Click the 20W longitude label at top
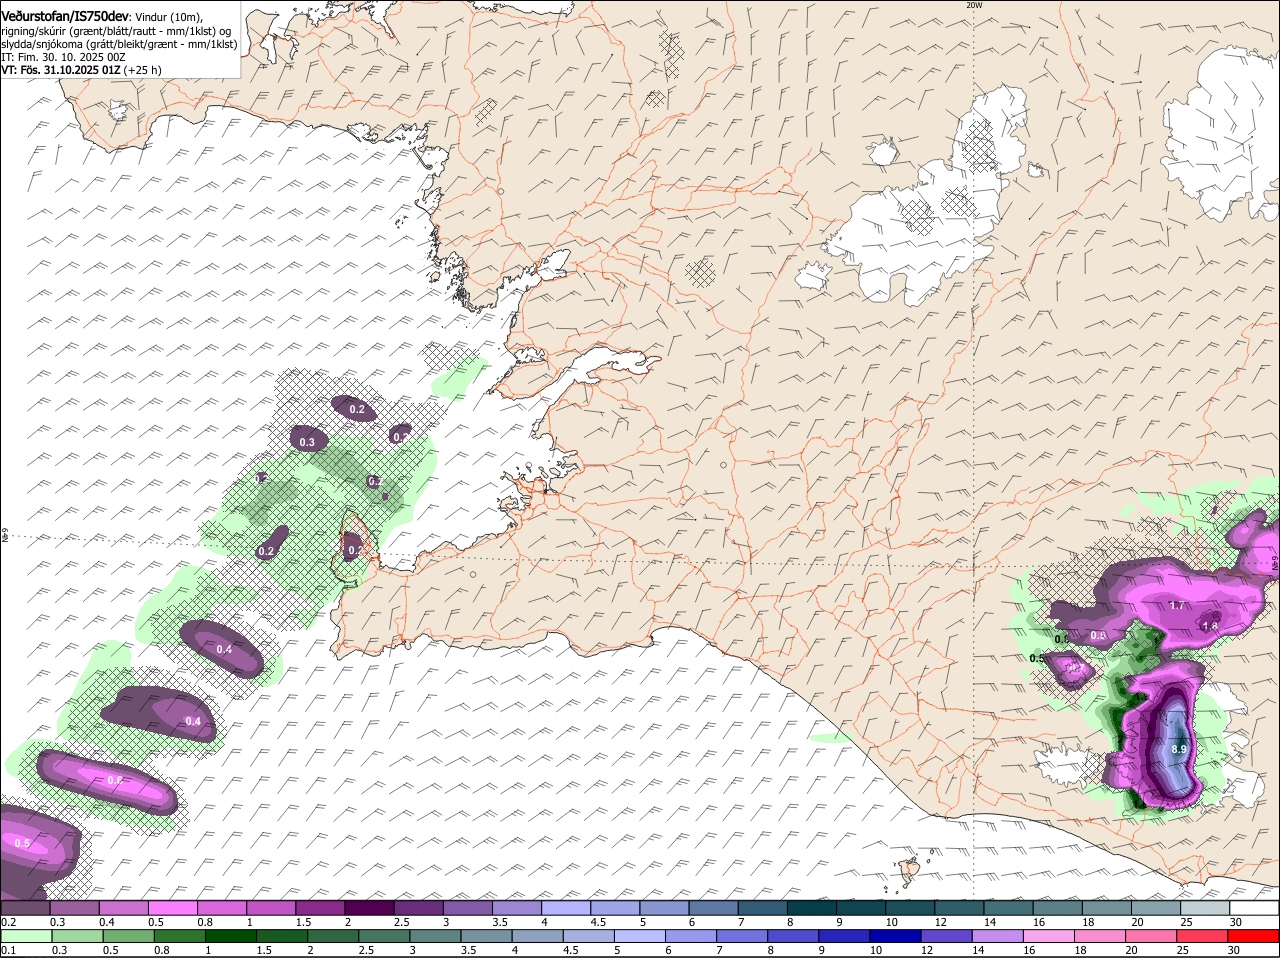 tap(974, 5)
